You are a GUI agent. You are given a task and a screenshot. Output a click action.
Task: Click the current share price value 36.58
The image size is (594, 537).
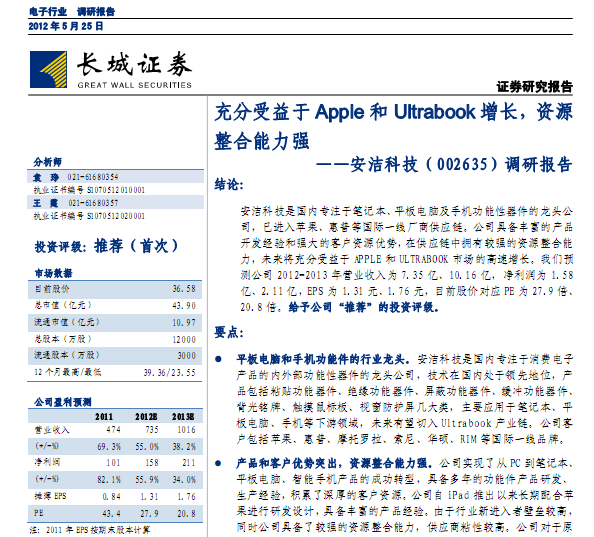(184, 289)
